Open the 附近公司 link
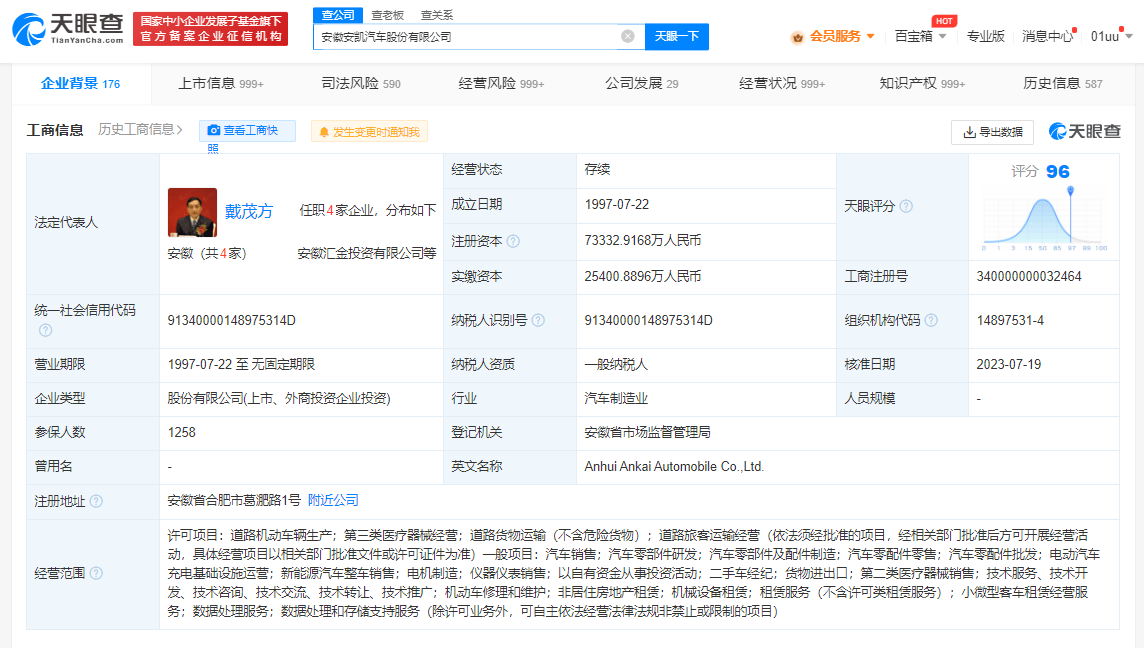The width and height of the screenshot is (1144, 648). (x=333, y=500)
